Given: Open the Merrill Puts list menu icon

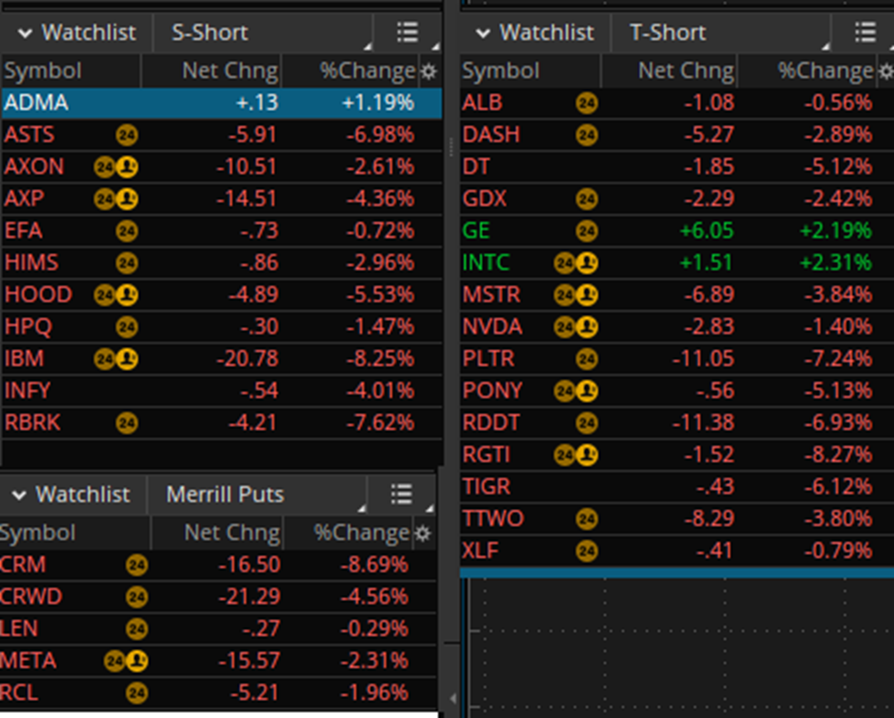Looking at the screenshot, I should 401,494.
